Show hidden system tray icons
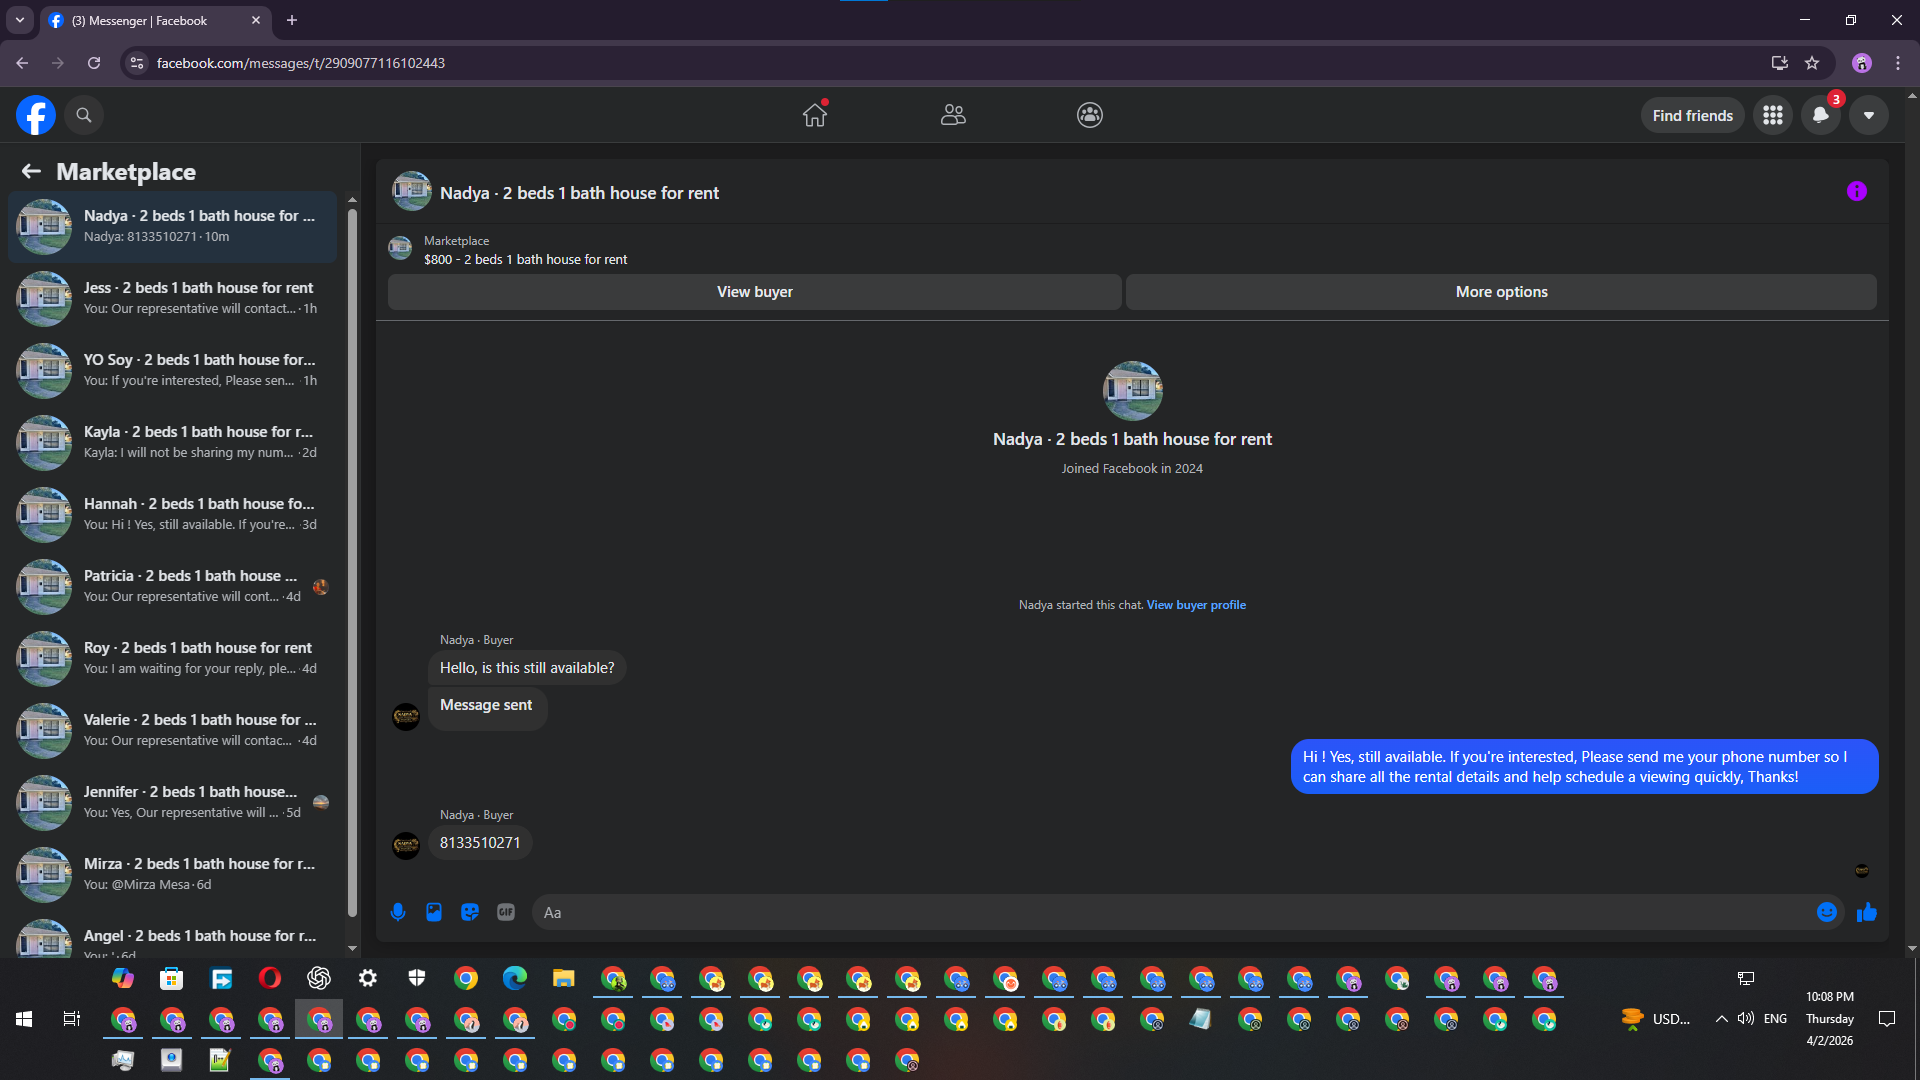The image size is (1920, 1080). click(1721, 1019)
